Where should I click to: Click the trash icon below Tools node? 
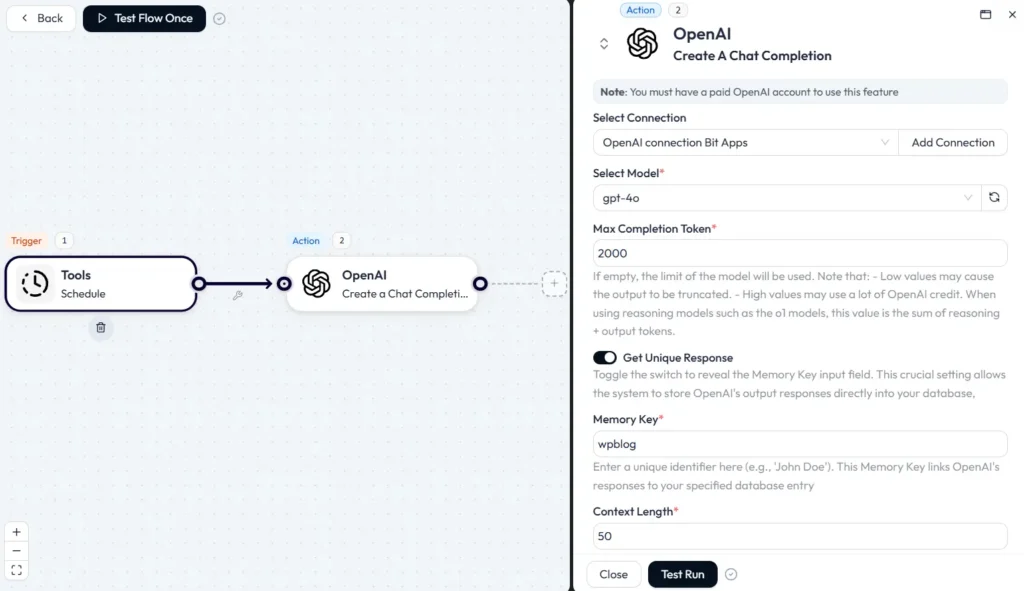click(101, 327)
